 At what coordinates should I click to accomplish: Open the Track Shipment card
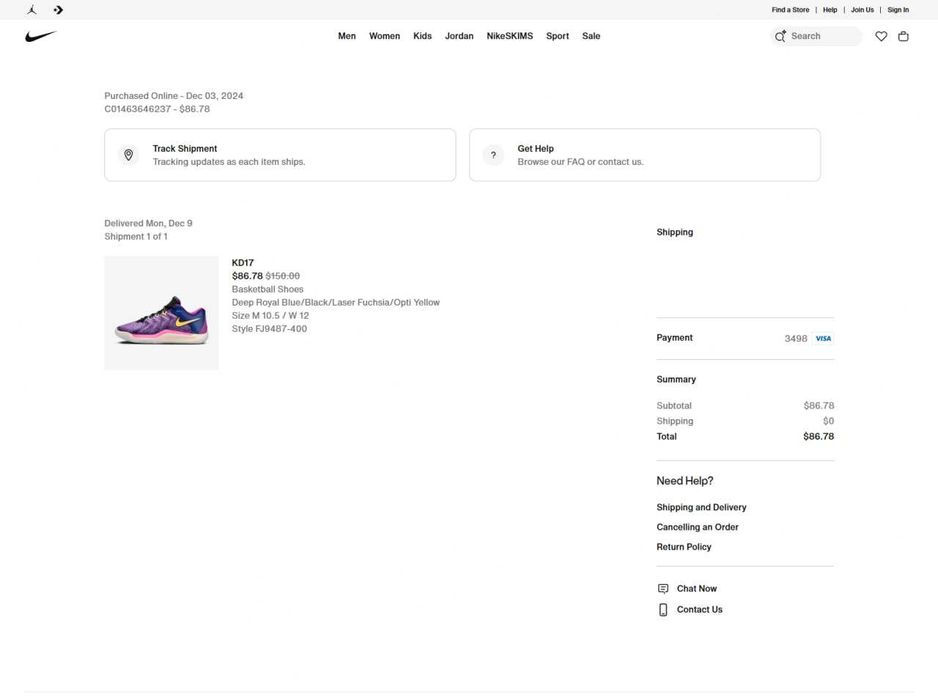point(280,155)
